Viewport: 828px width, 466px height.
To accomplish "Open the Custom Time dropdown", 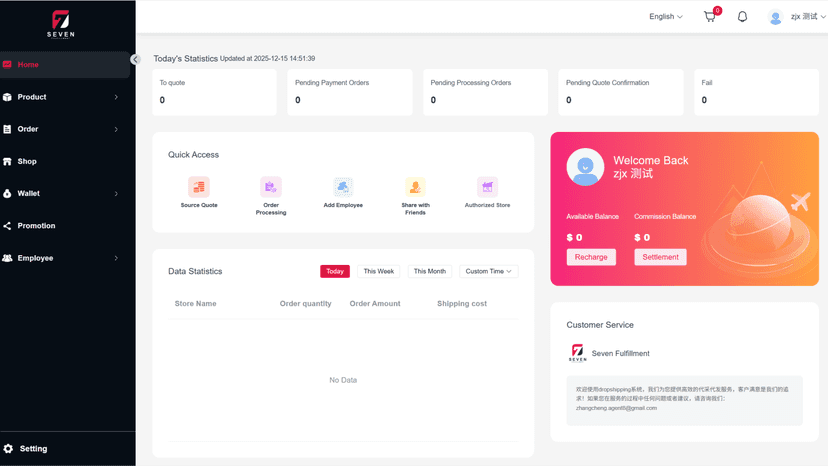I will pos(488,271).
